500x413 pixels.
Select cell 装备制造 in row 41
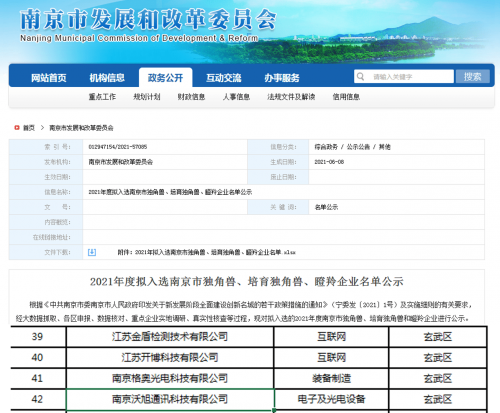coord(331,378)
